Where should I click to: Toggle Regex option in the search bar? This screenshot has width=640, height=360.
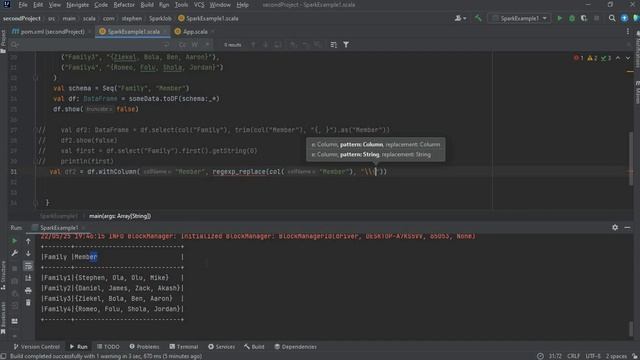point(207,45)
